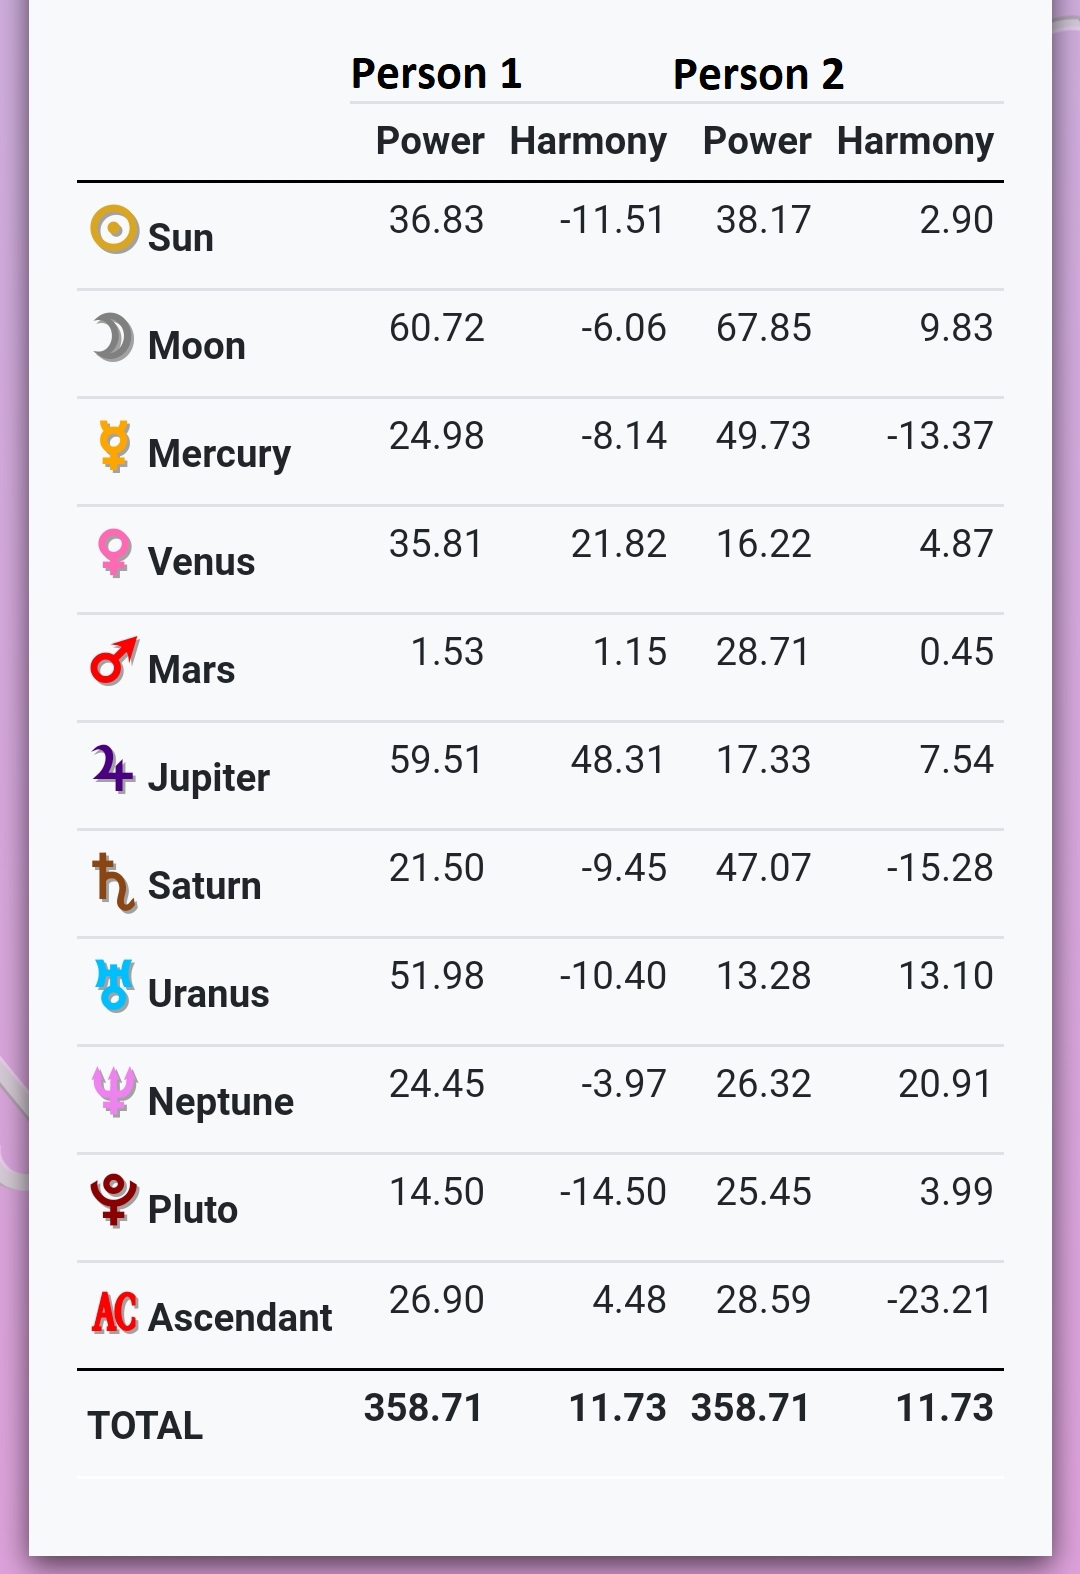Click the dark red Pluto icon

pyautogui.click(x=114, y=1200)
